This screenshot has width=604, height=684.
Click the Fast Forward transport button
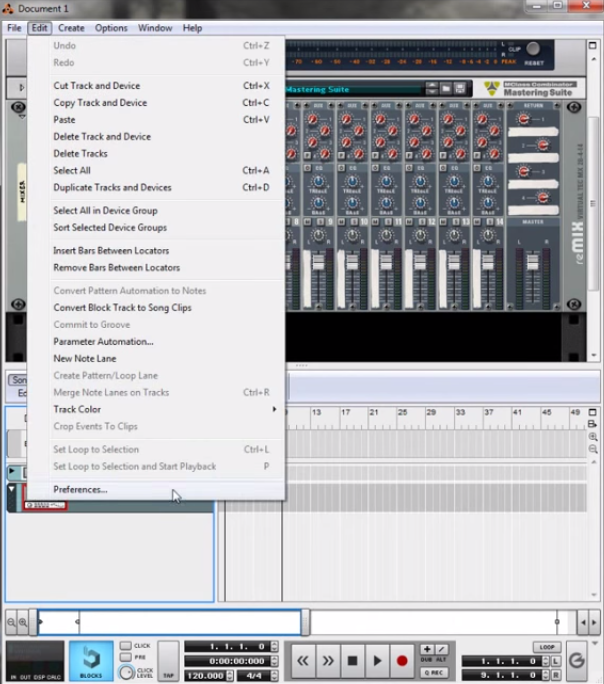(x=328, y=660)
